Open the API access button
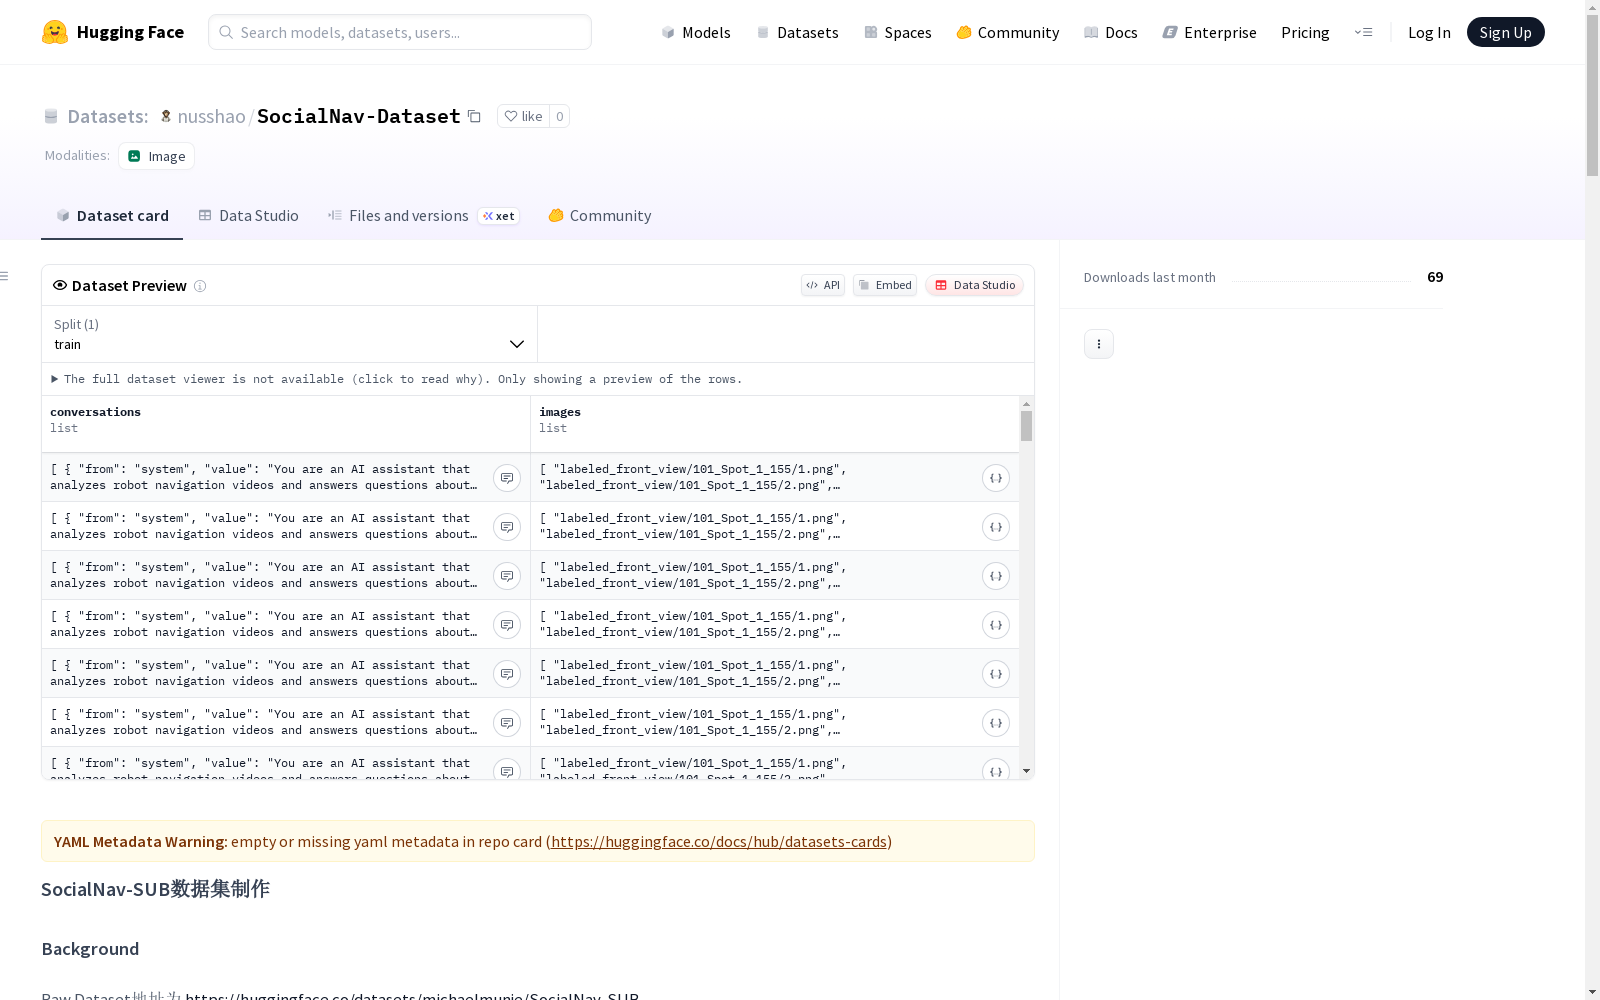This screenshot has height=1000, width=1600. 823,285
